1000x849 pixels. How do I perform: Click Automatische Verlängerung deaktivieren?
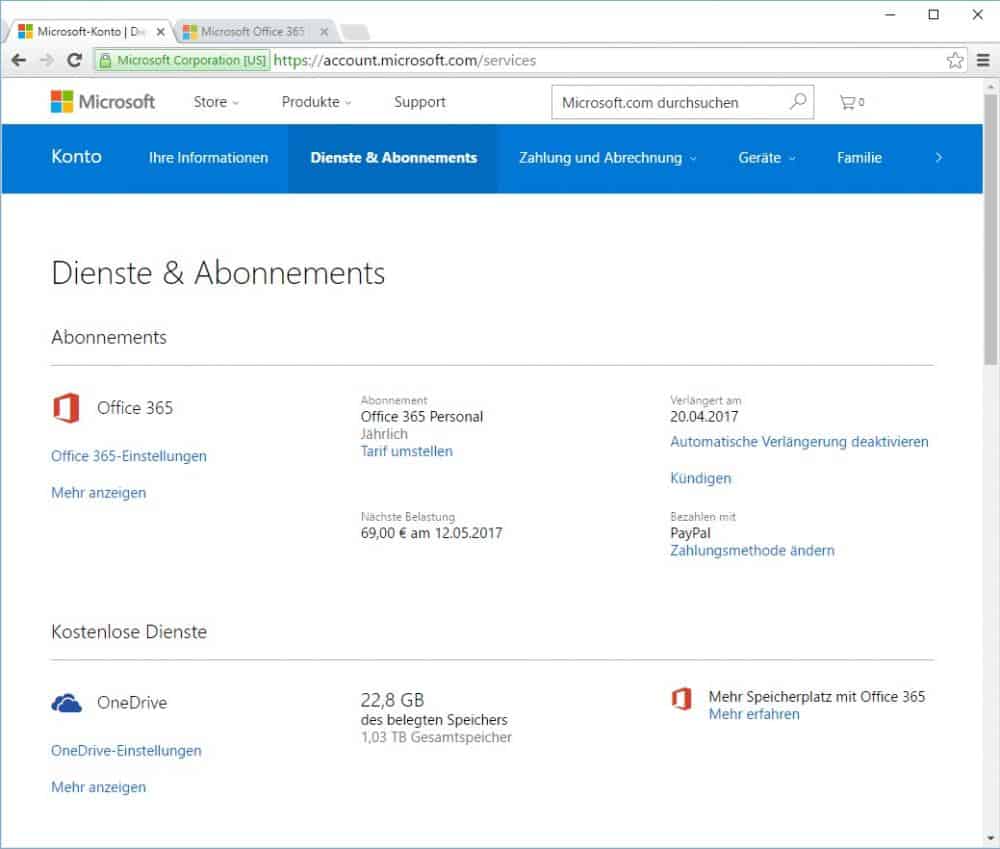[x=799, y=441]
